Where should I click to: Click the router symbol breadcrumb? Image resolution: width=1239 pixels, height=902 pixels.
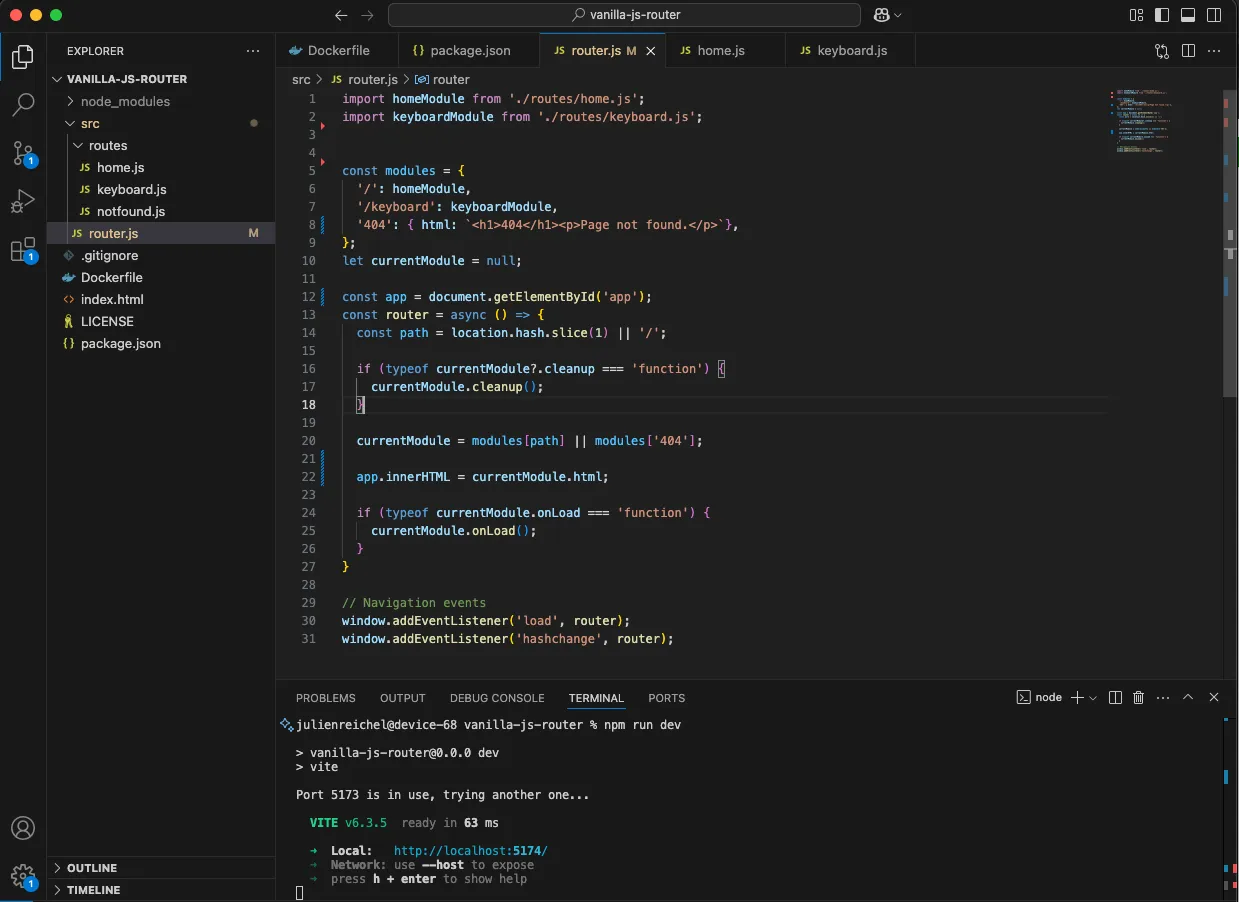point(442,79)
